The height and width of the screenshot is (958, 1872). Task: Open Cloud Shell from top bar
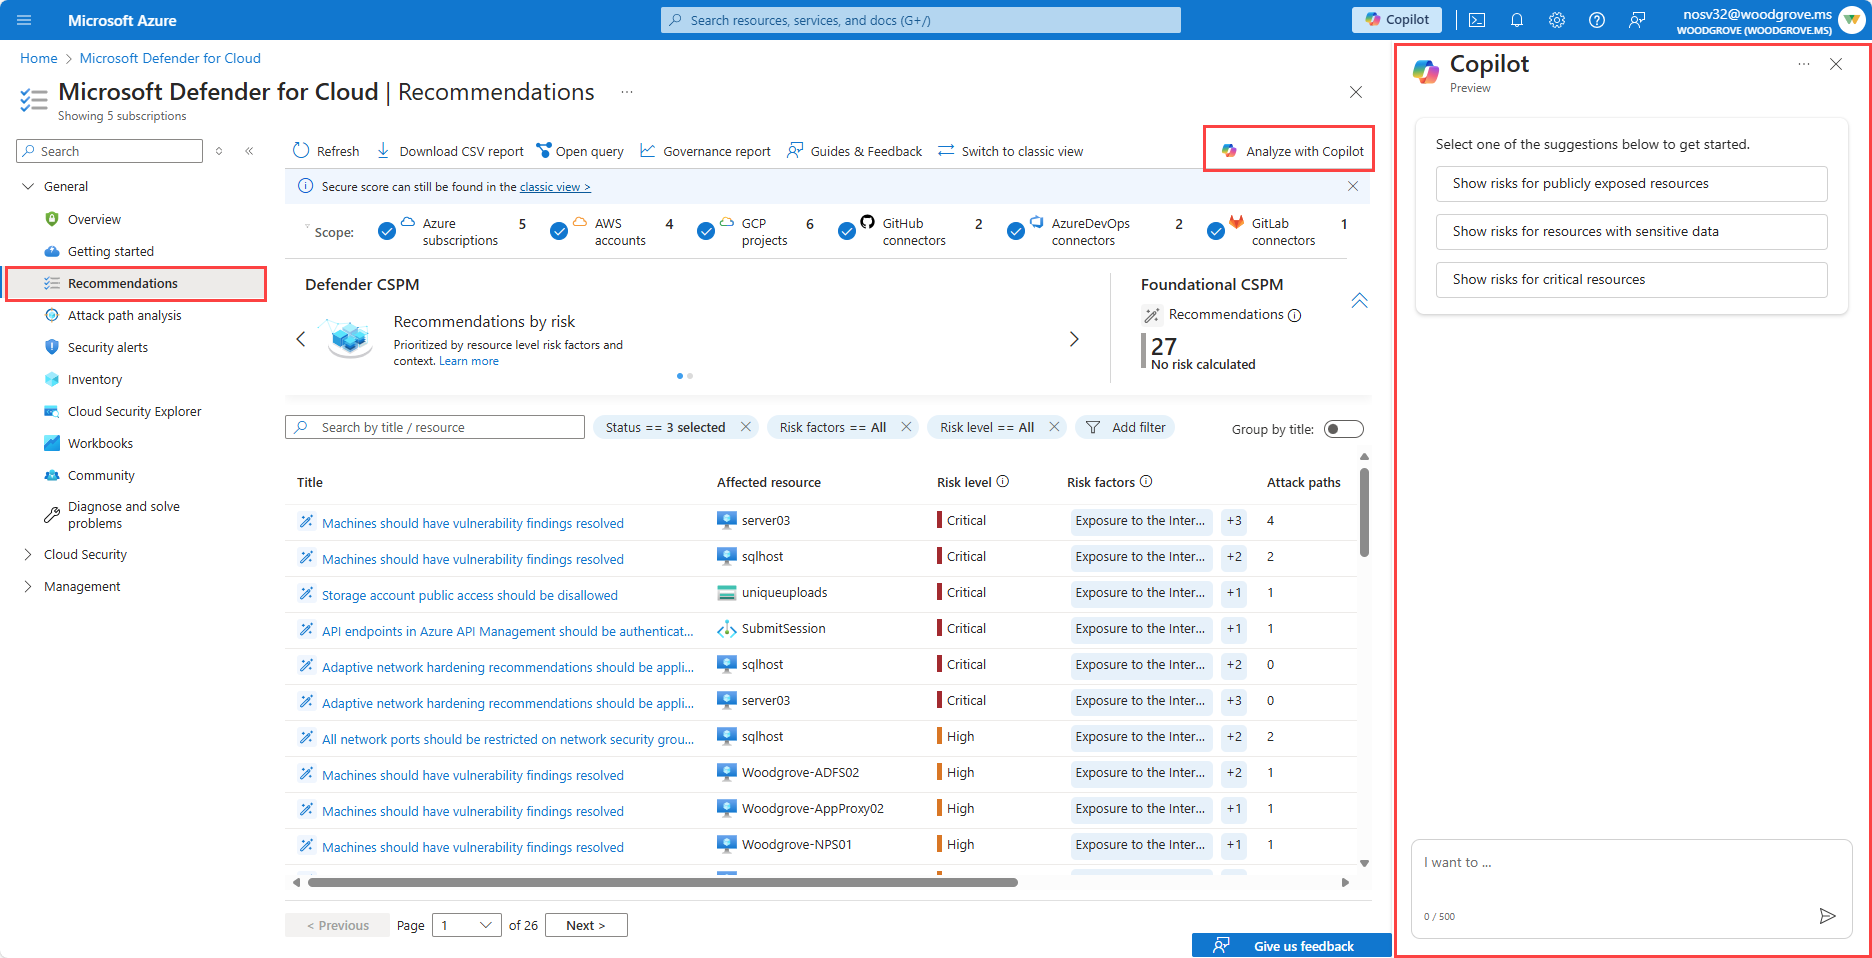1477,20
